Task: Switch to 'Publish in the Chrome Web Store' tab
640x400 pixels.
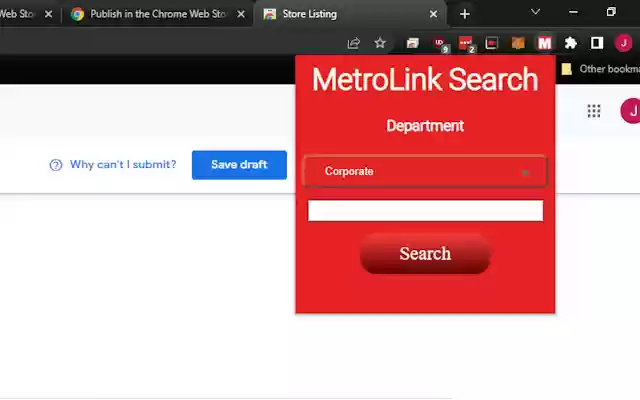Action: (x=158, y=14)
